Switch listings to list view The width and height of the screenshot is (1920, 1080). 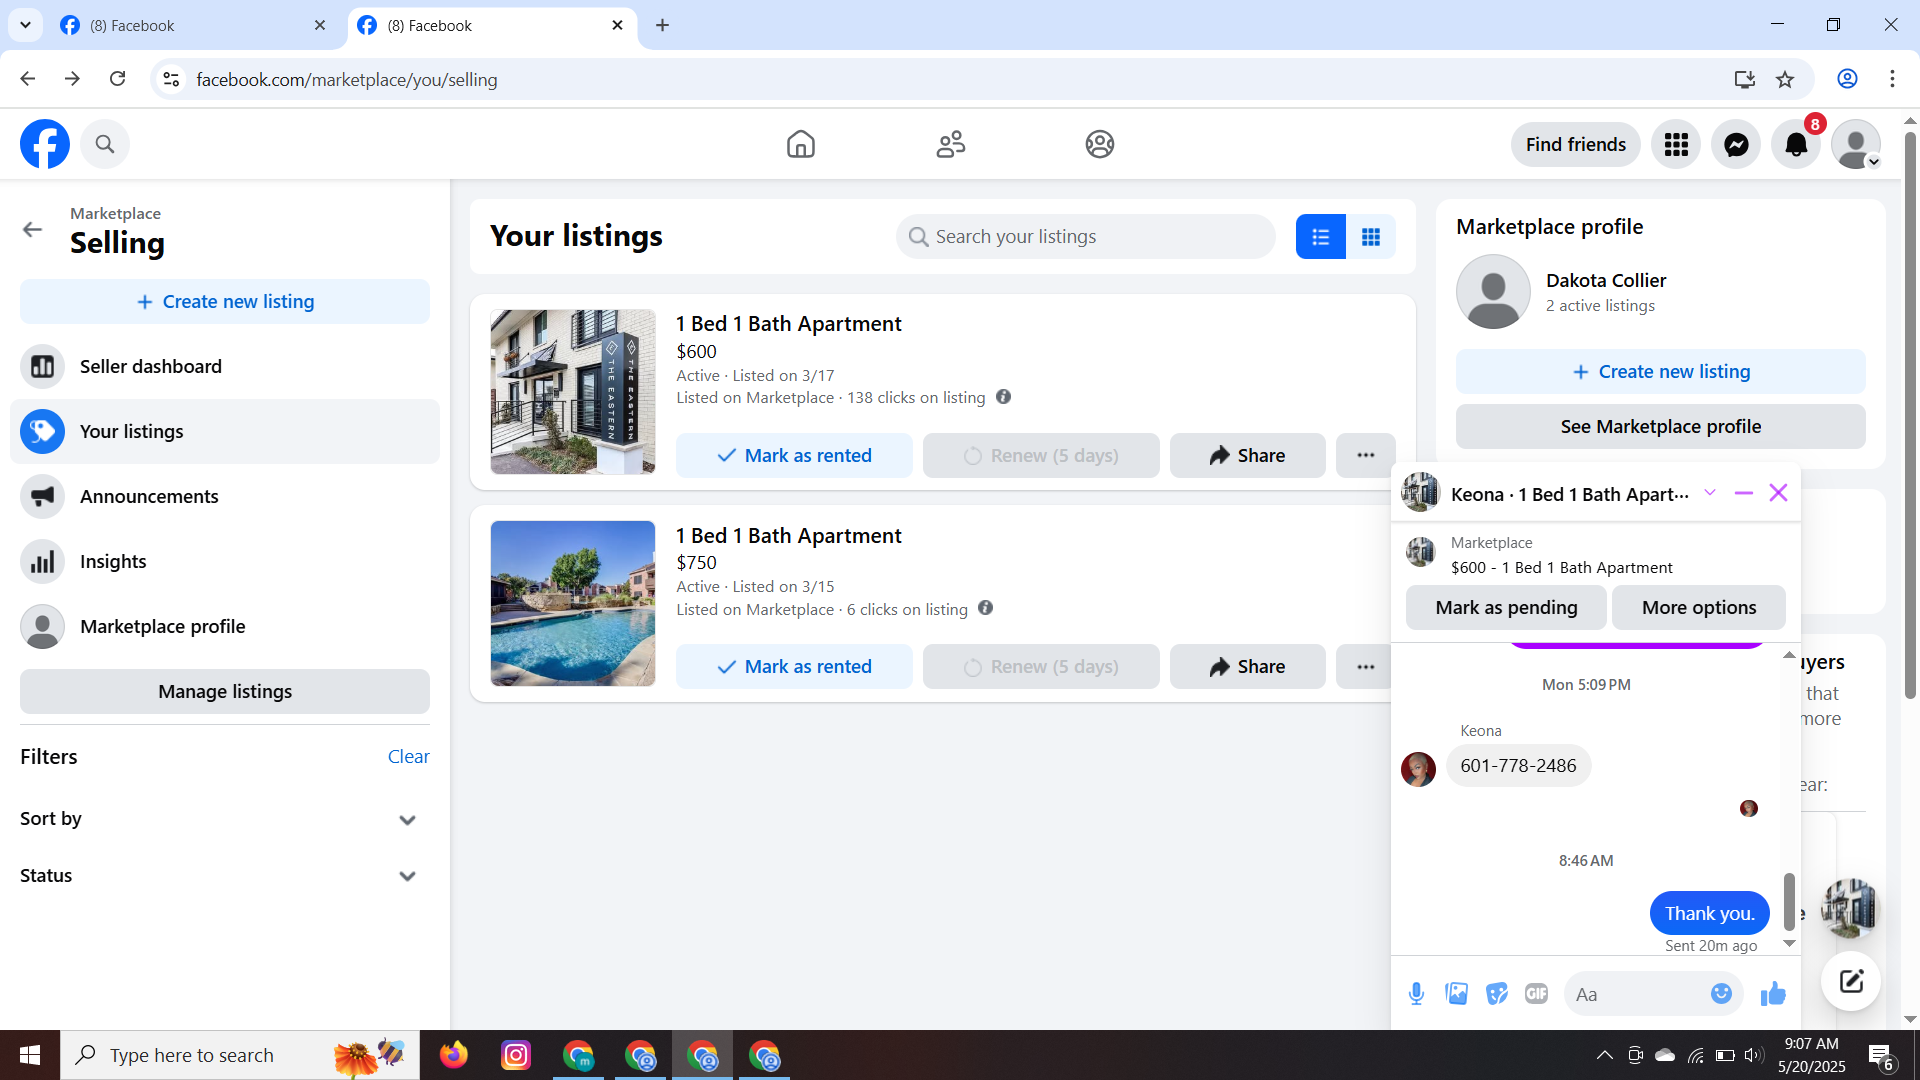point(1320,237)
